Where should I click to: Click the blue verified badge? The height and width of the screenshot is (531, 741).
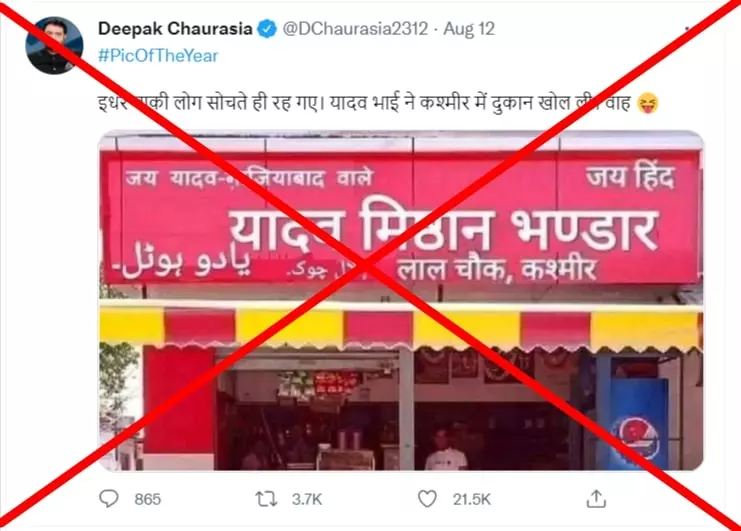267,29
